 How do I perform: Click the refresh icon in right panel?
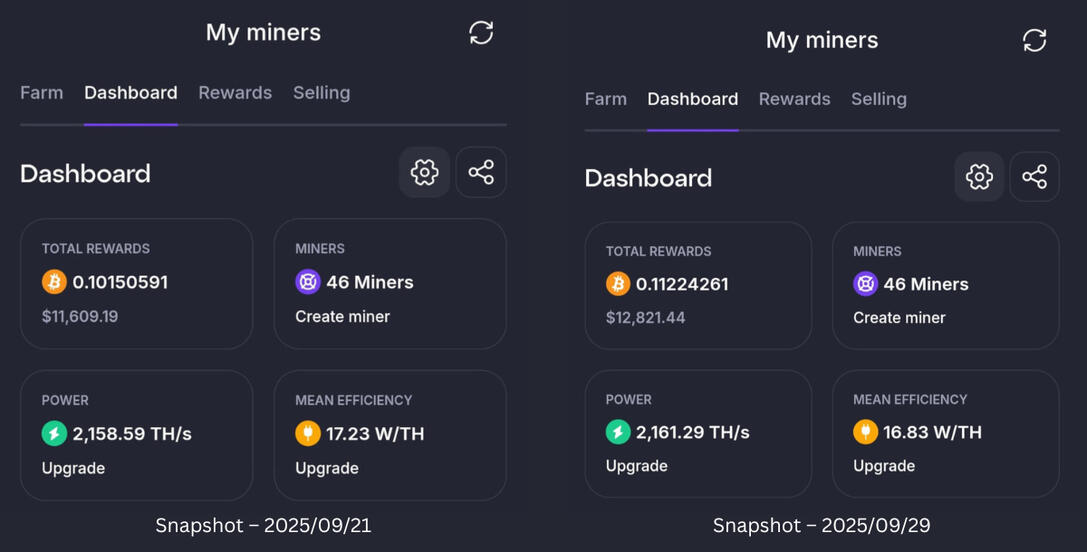coord(1034,40)
